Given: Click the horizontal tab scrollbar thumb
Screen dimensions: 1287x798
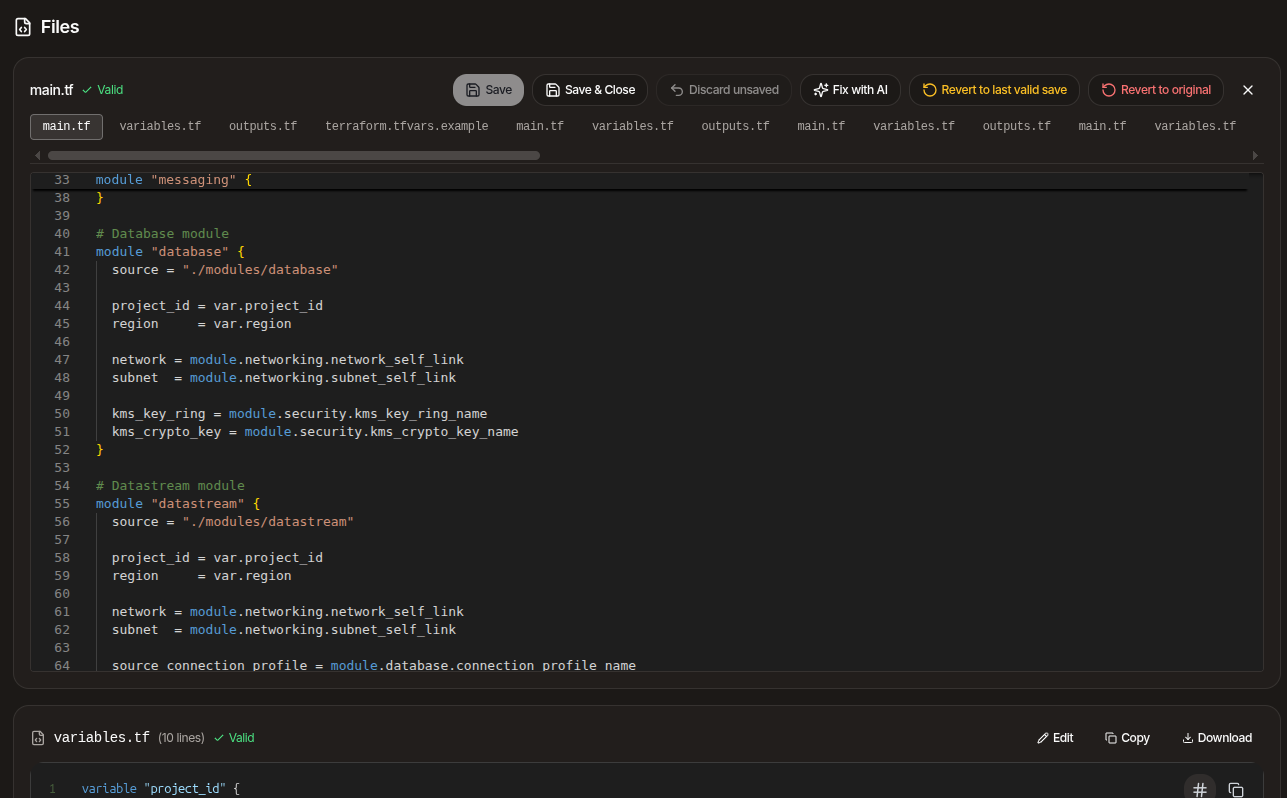Looking at the screenshot, I should (294, 155).
